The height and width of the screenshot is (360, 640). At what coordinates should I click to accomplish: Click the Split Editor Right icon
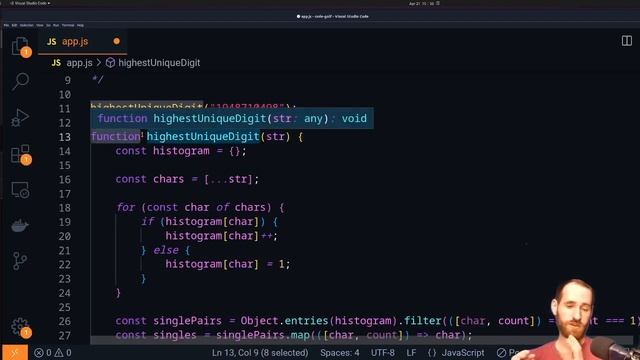click(x=627, y=41)
